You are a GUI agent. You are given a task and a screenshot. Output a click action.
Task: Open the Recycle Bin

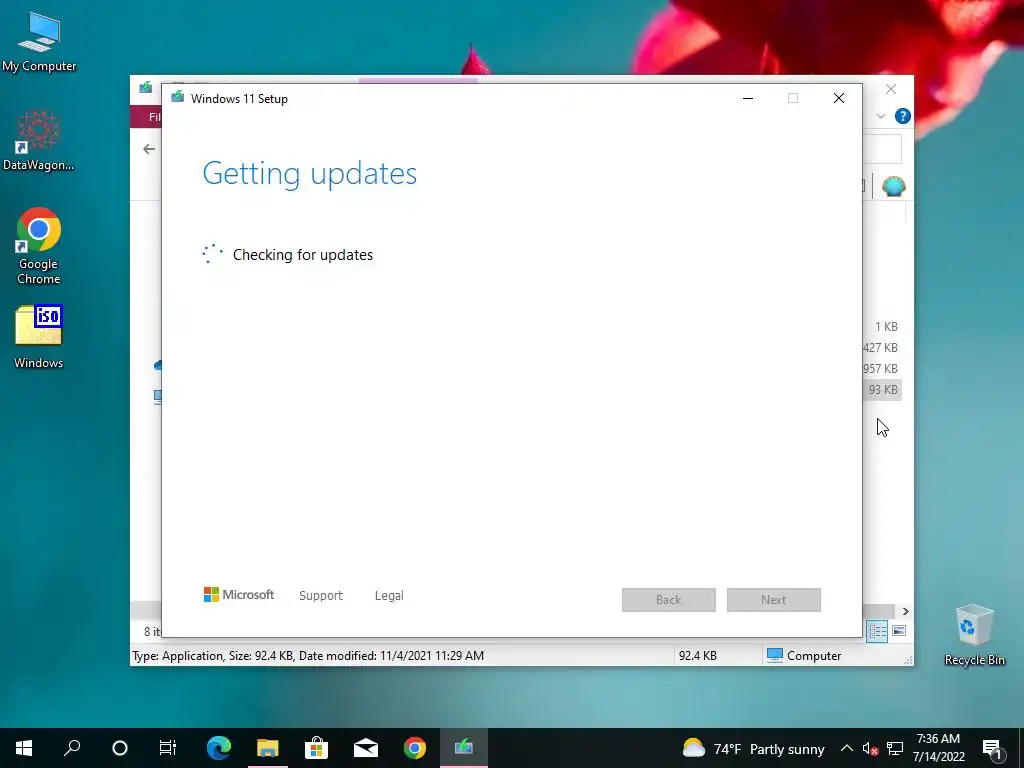(x=974, y=635)
